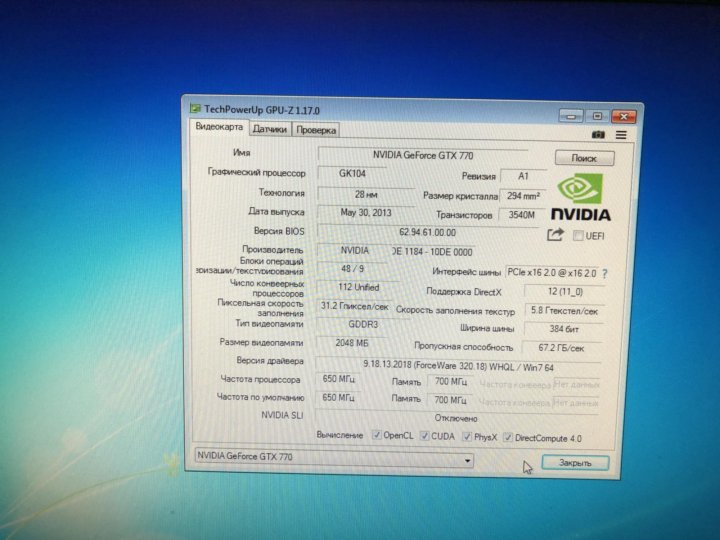Click 650 МГц in Частота процессора row
The image size is (720, 540).
click(338, 379)
